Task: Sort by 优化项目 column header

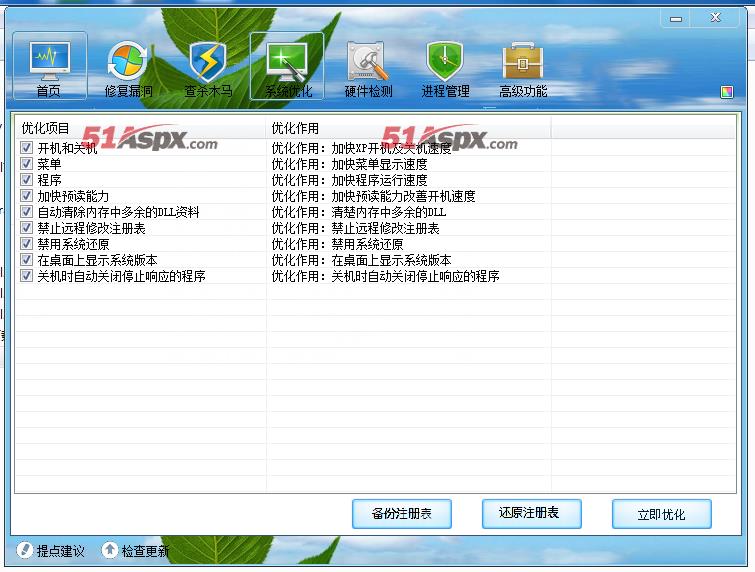Action: click(x=141, y=128)
